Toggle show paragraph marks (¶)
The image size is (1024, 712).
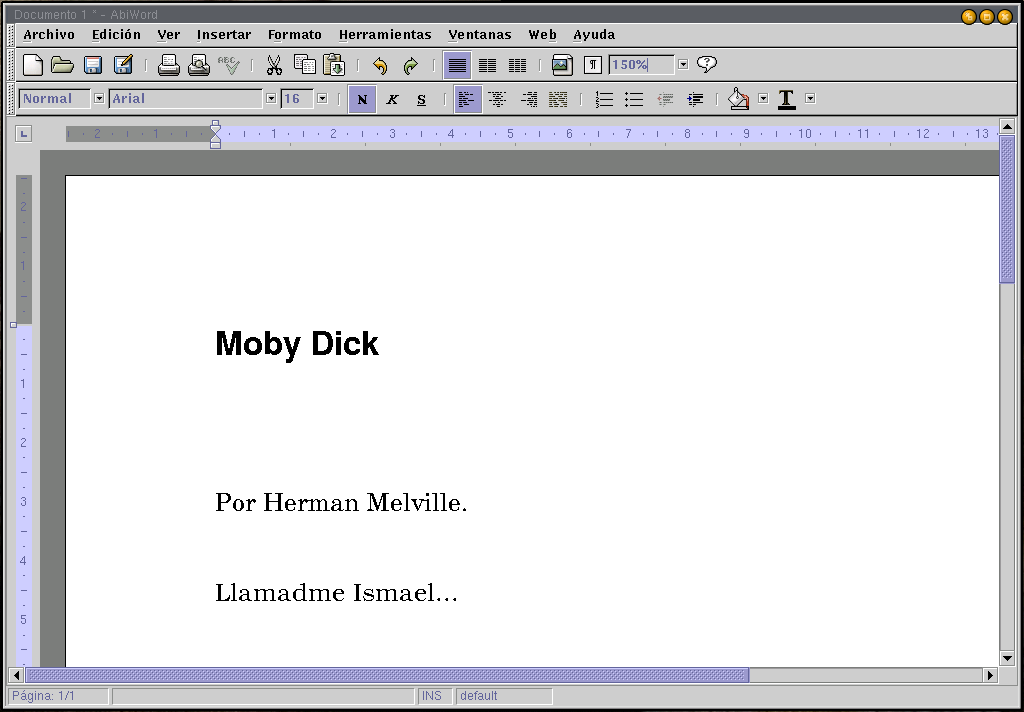point(592,65)
